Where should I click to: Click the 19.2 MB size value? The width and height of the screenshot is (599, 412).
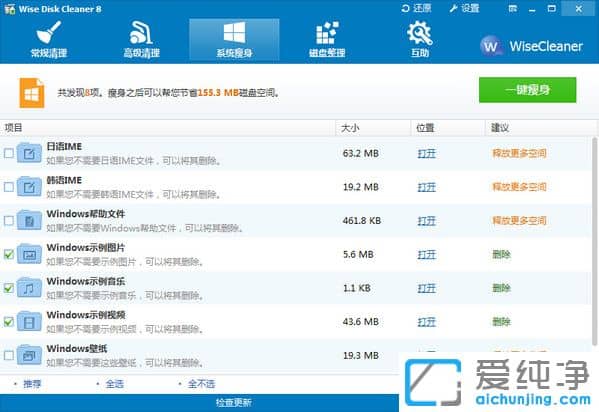(x=361, y=187)
